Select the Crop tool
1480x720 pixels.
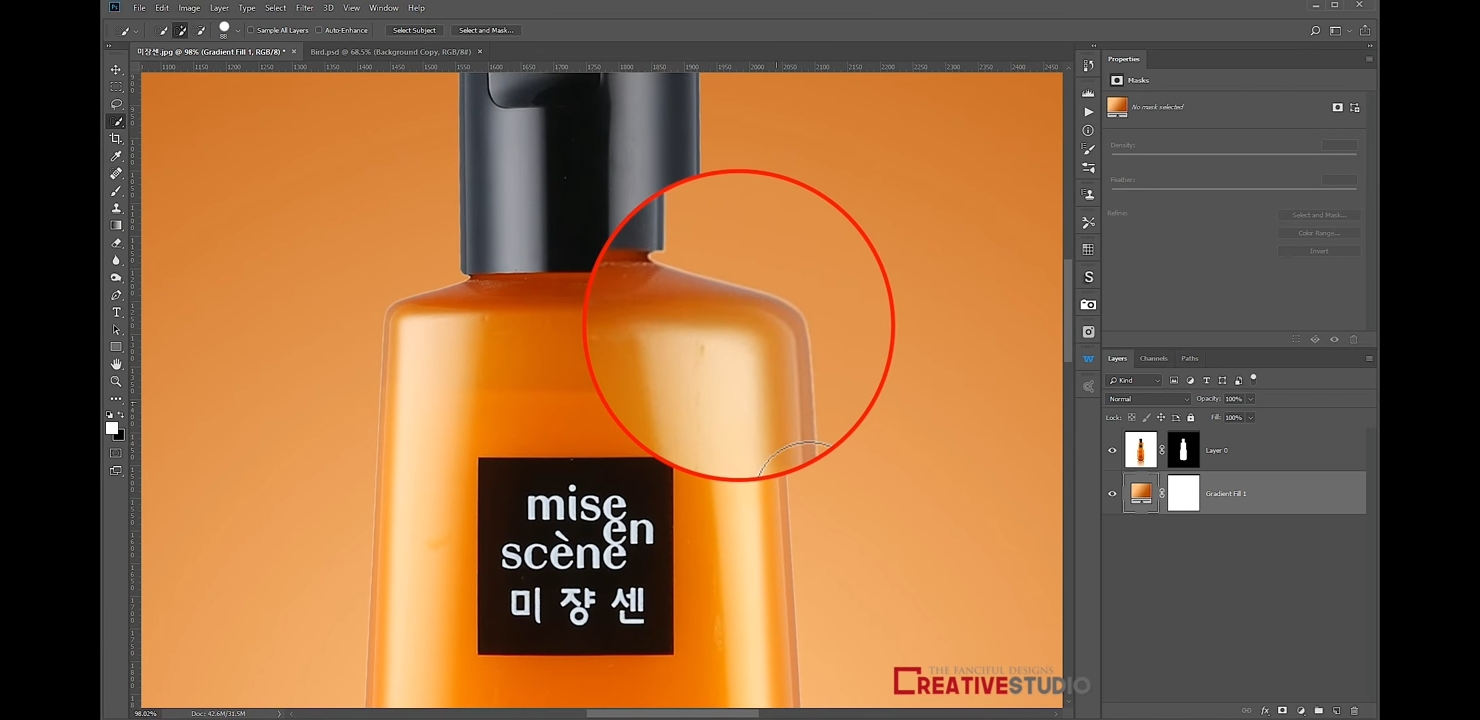pos(116,139)
